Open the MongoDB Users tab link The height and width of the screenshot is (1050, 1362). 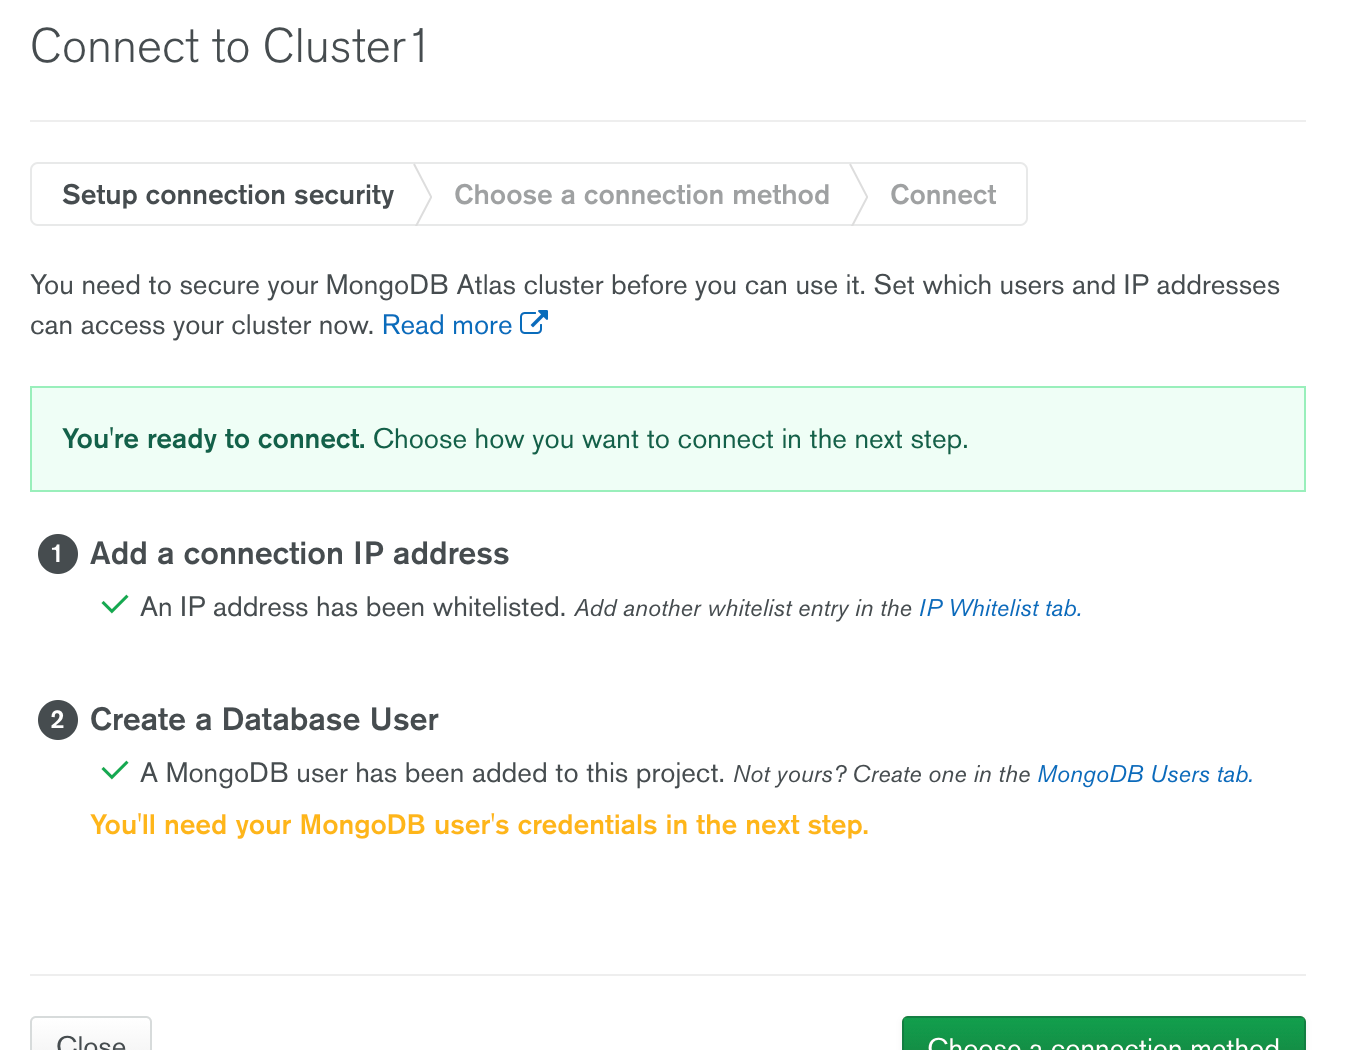pos(1144,774)
